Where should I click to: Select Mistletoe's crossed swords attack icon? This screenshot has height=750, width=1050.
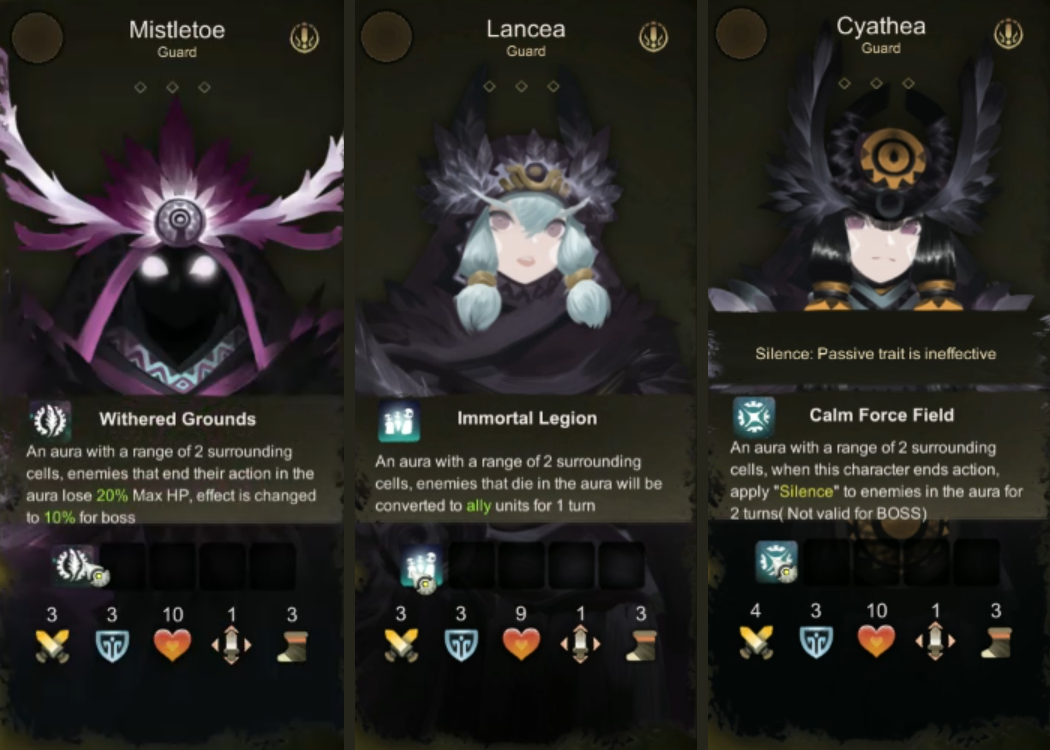point(52,646)
